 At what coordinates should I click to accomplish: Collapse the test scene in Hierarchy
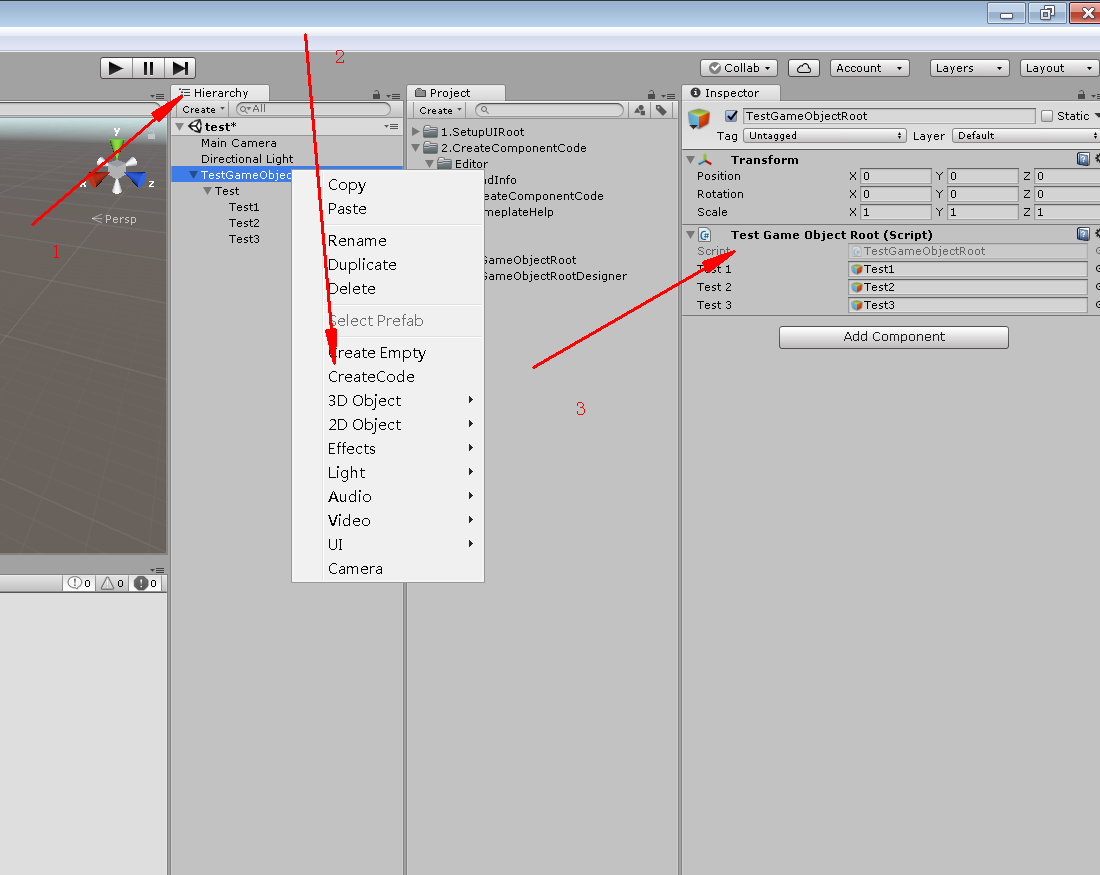(180, 127)
